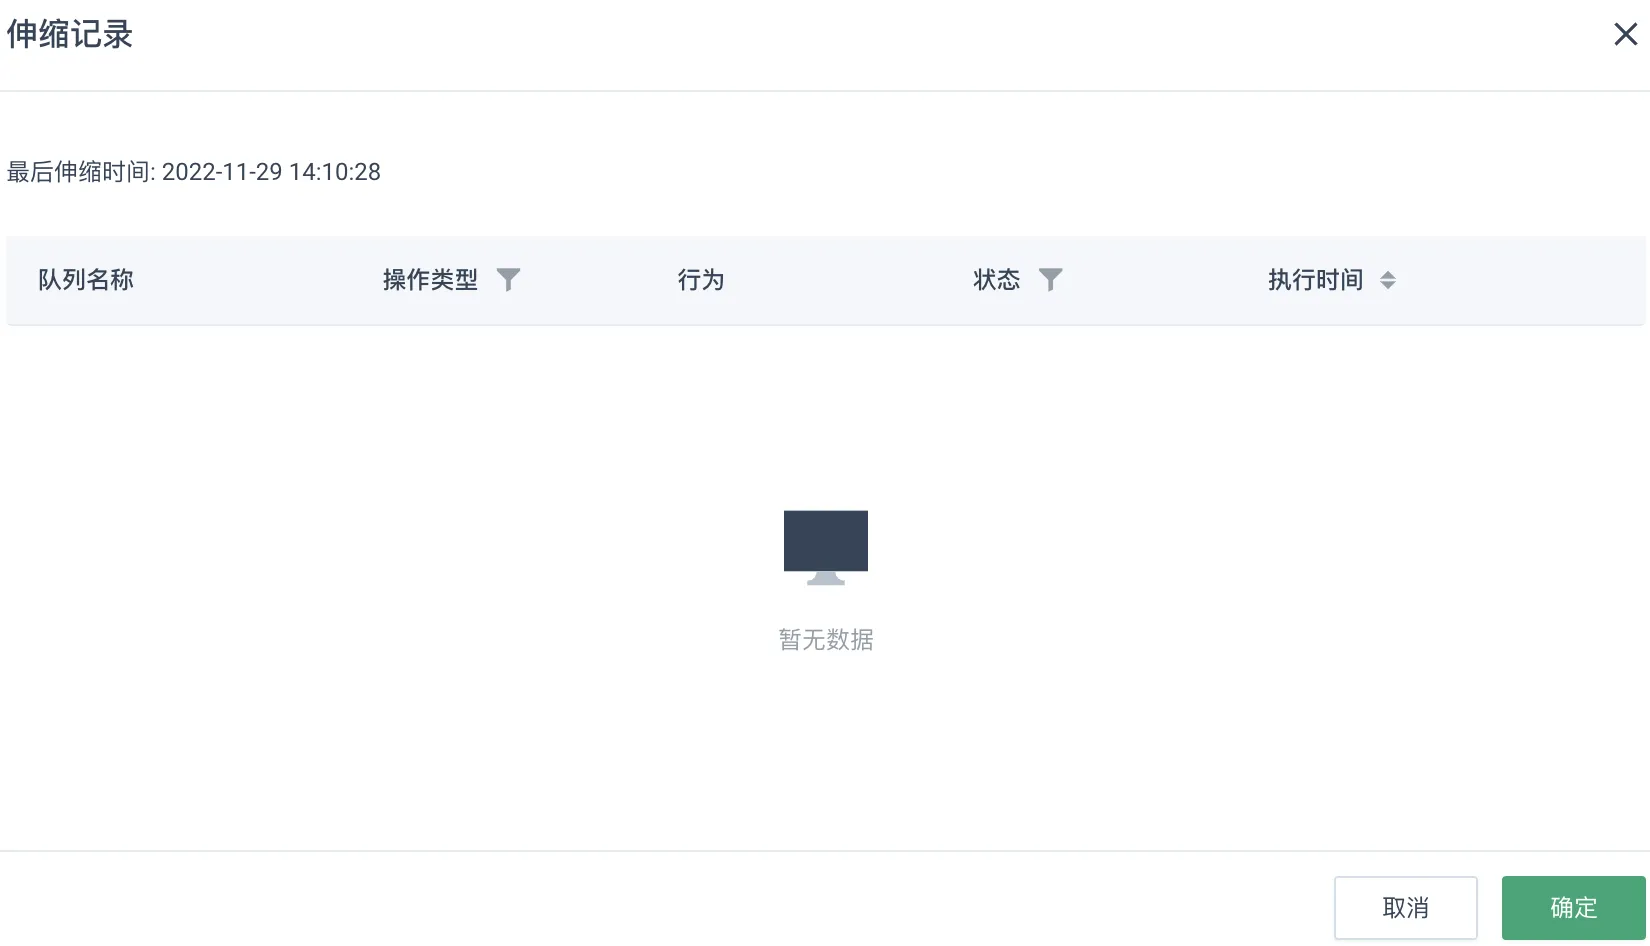The width and height of the screenshot is (1650, 946).
Task: Sort 执行时间 ascending with the up arrow
Action: pos(1388,274)
